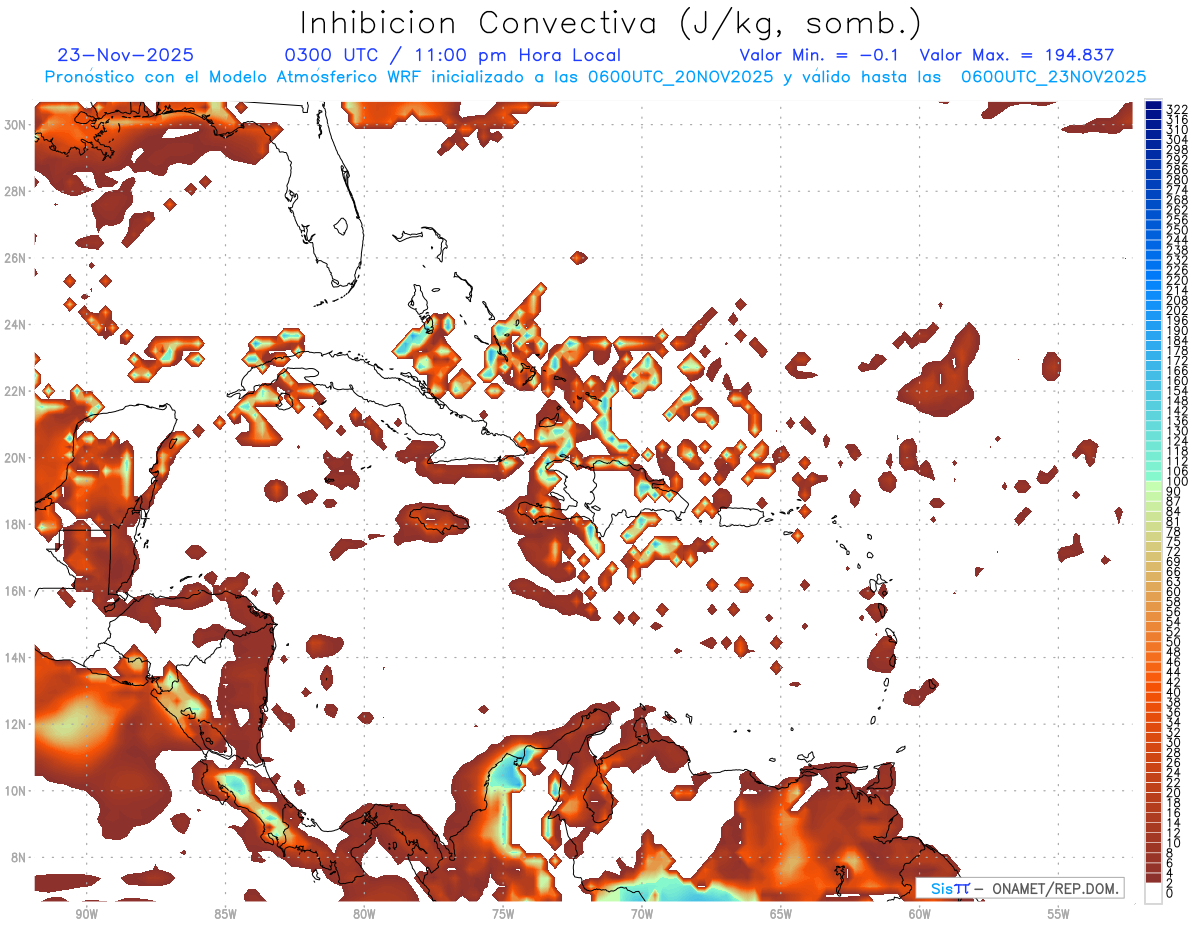Click the 55W longitude label
This screenshot has width=1200, height=927.
[1059, 914]
